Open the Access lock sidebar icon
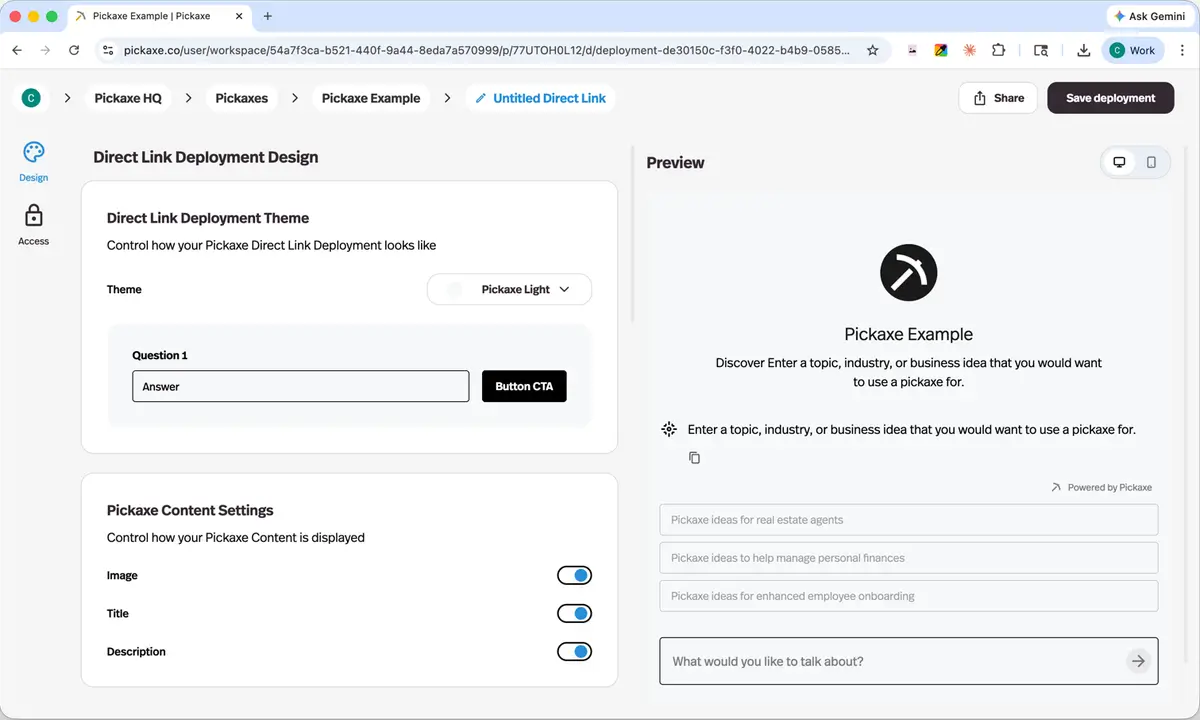This screenshot has height=720, width=1200. [33, 216]
